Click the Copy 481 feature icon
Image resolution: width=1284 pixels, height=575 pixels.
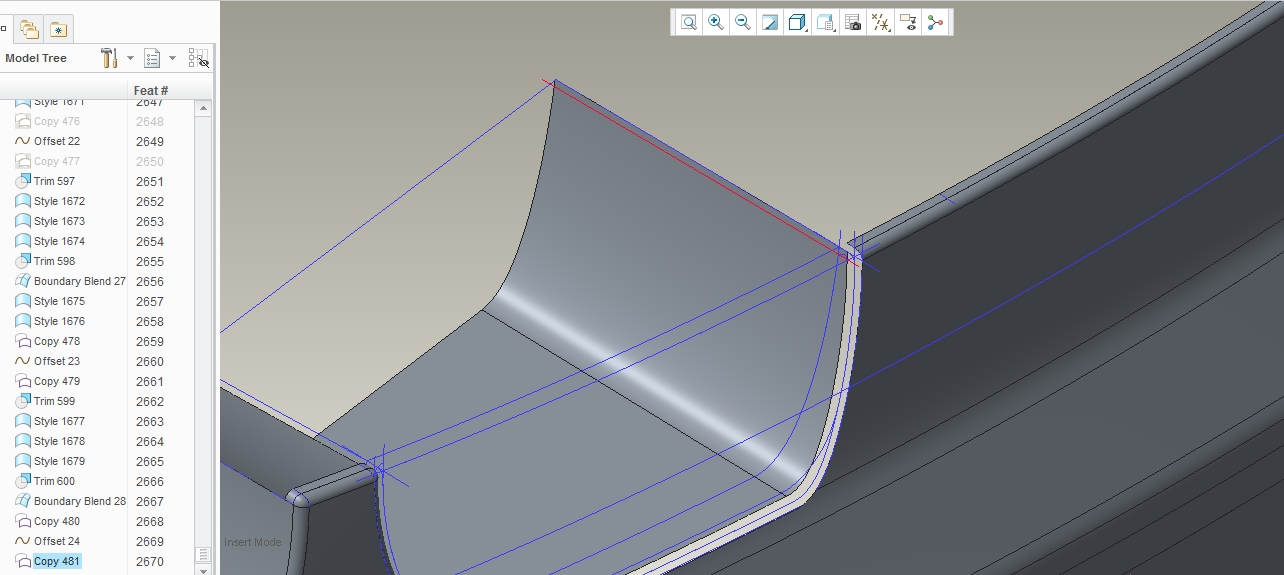pyautogui.click(x=23, y=561)
